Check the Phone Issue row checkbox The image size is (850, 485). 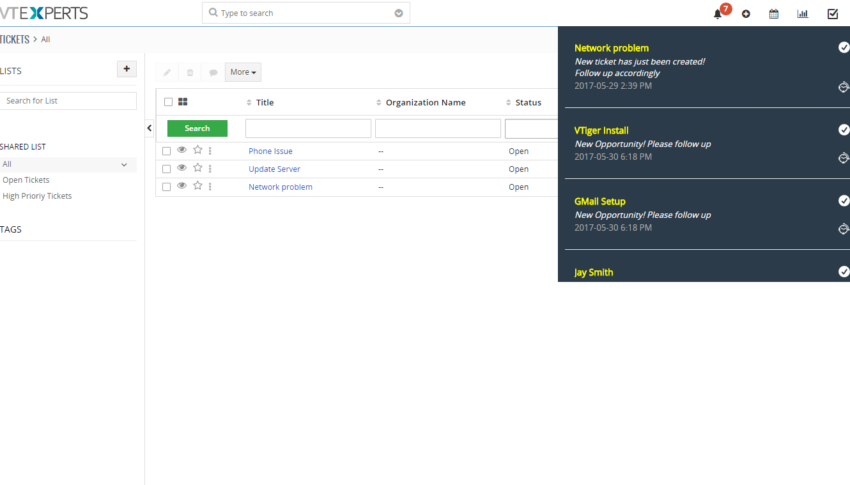click(166, 151)
